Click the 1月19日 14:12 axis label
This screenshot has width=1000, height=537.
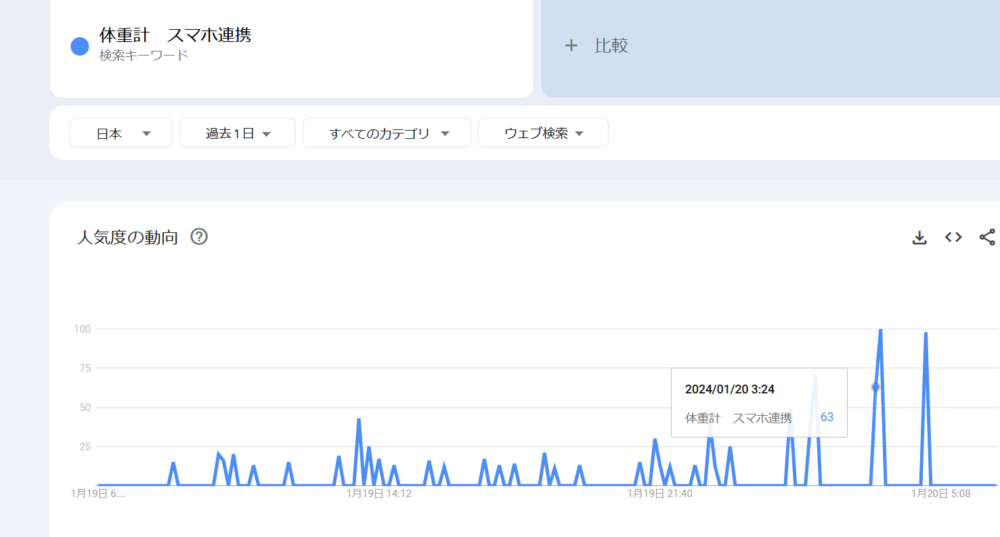(x=379, y=493)
